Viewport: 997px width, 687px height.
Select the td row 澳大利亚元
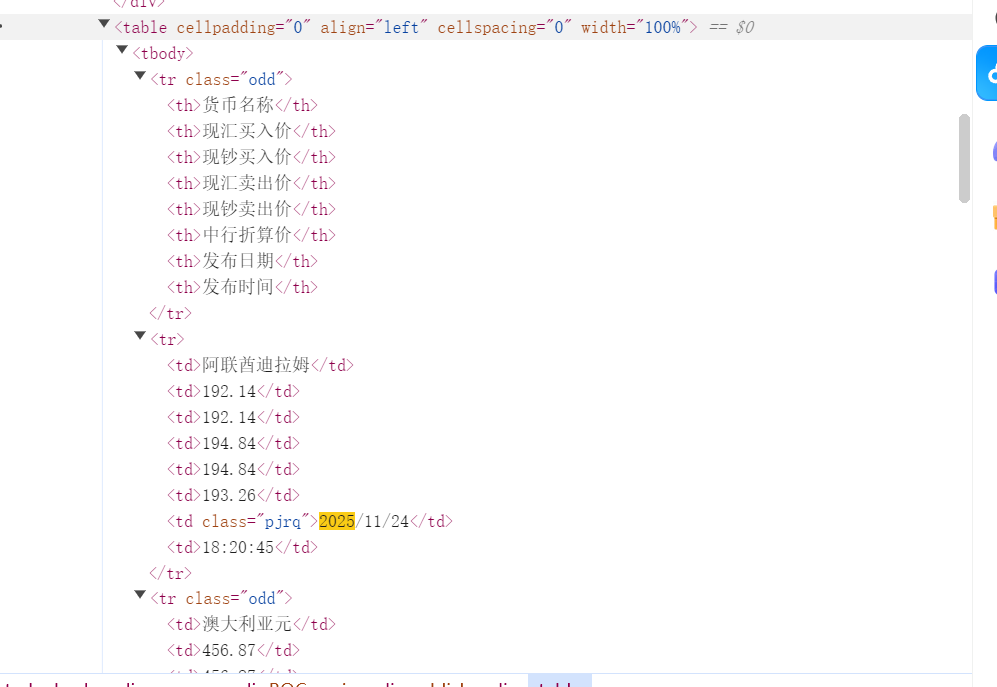tap(251, 625)
